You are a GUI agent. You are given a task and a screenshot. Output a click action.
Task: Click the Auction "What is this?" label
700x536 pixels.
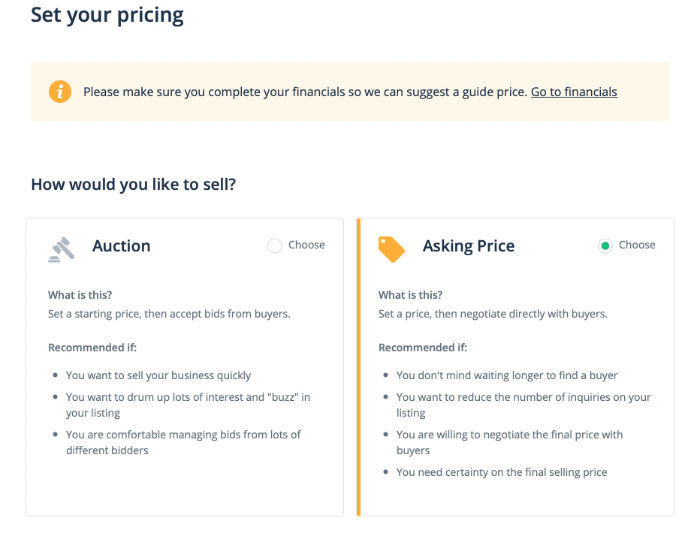[x=80, y=295]
